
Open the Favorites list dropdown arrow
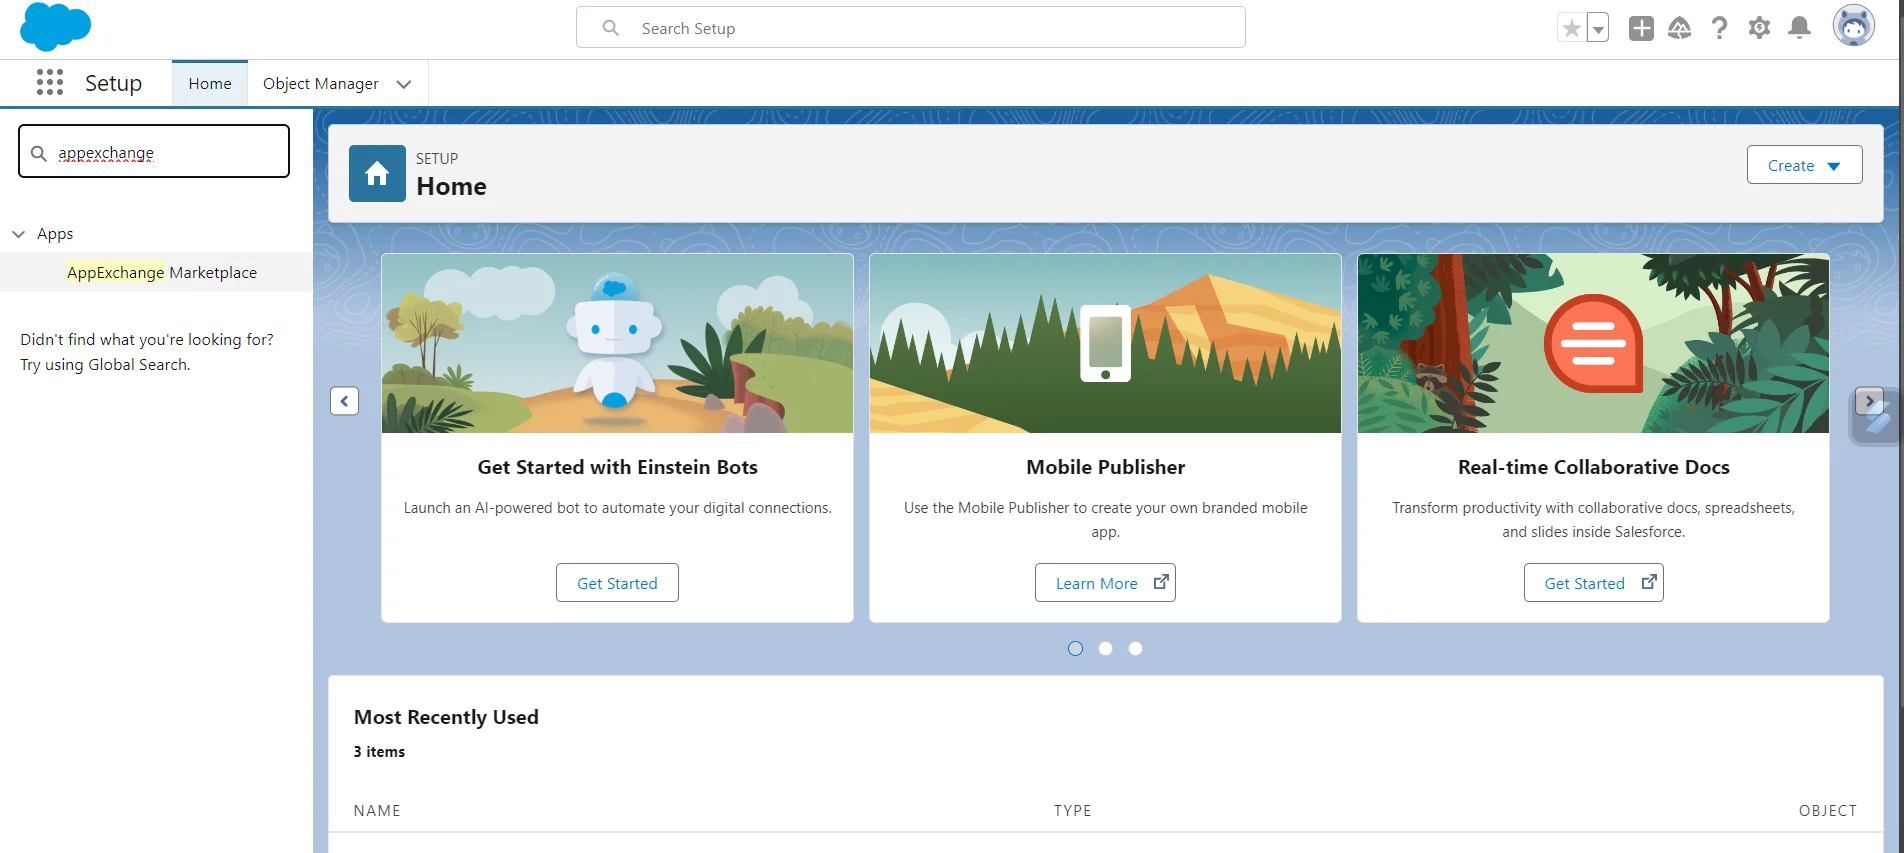click(x=1598, y=28)
